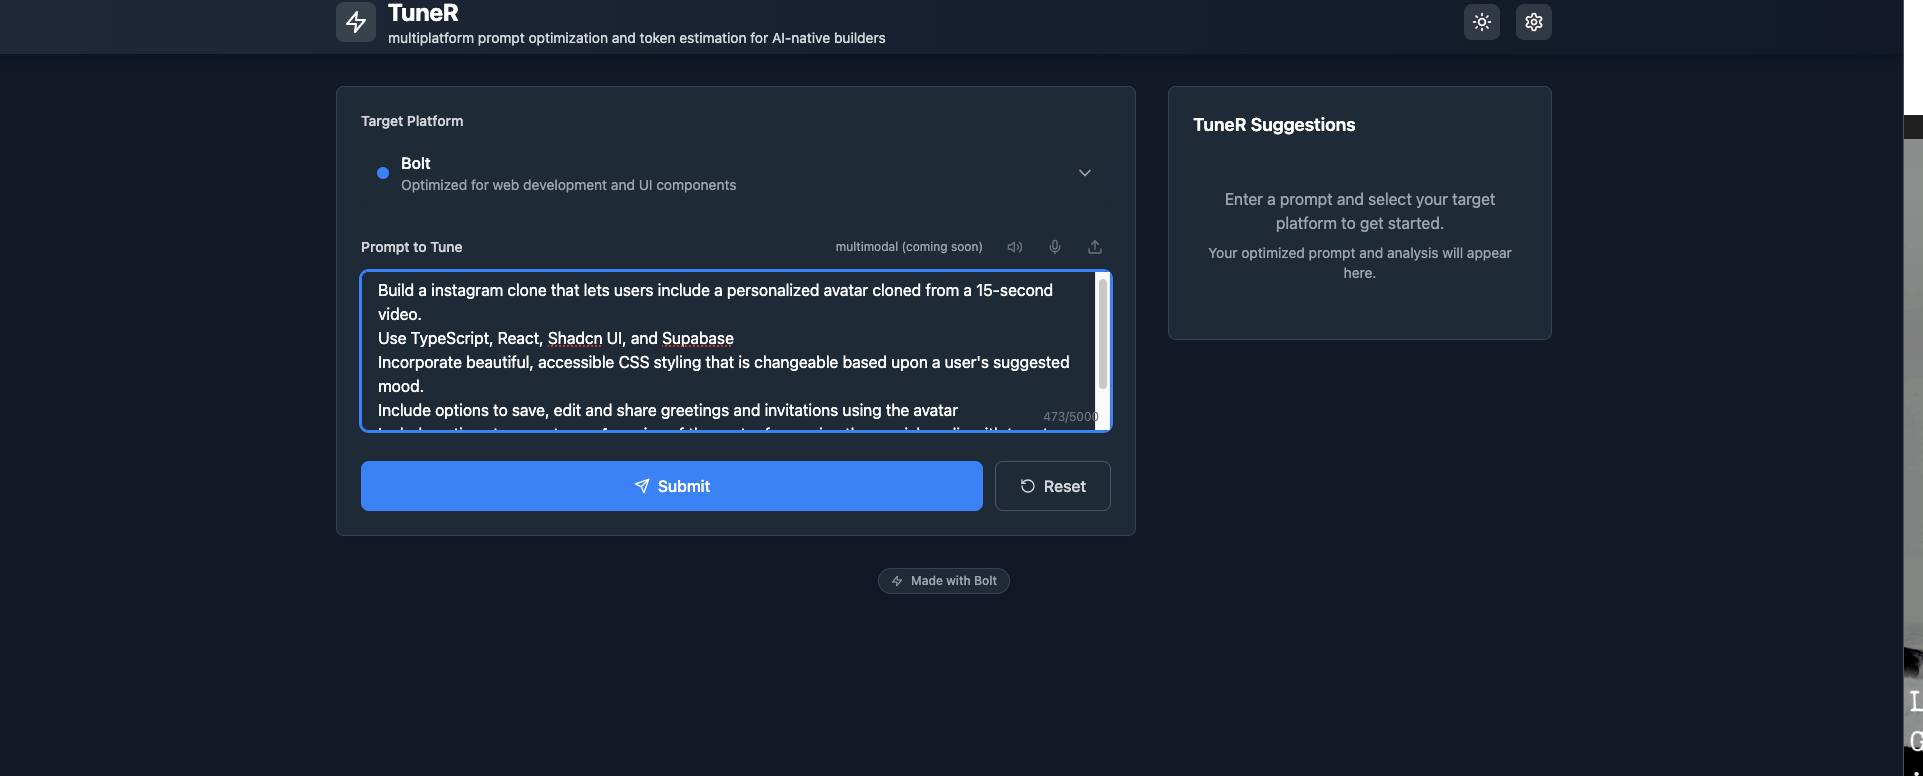
Task: Submit the prompt for tuning
Action: pyautogui.click(x=671, y=486)
